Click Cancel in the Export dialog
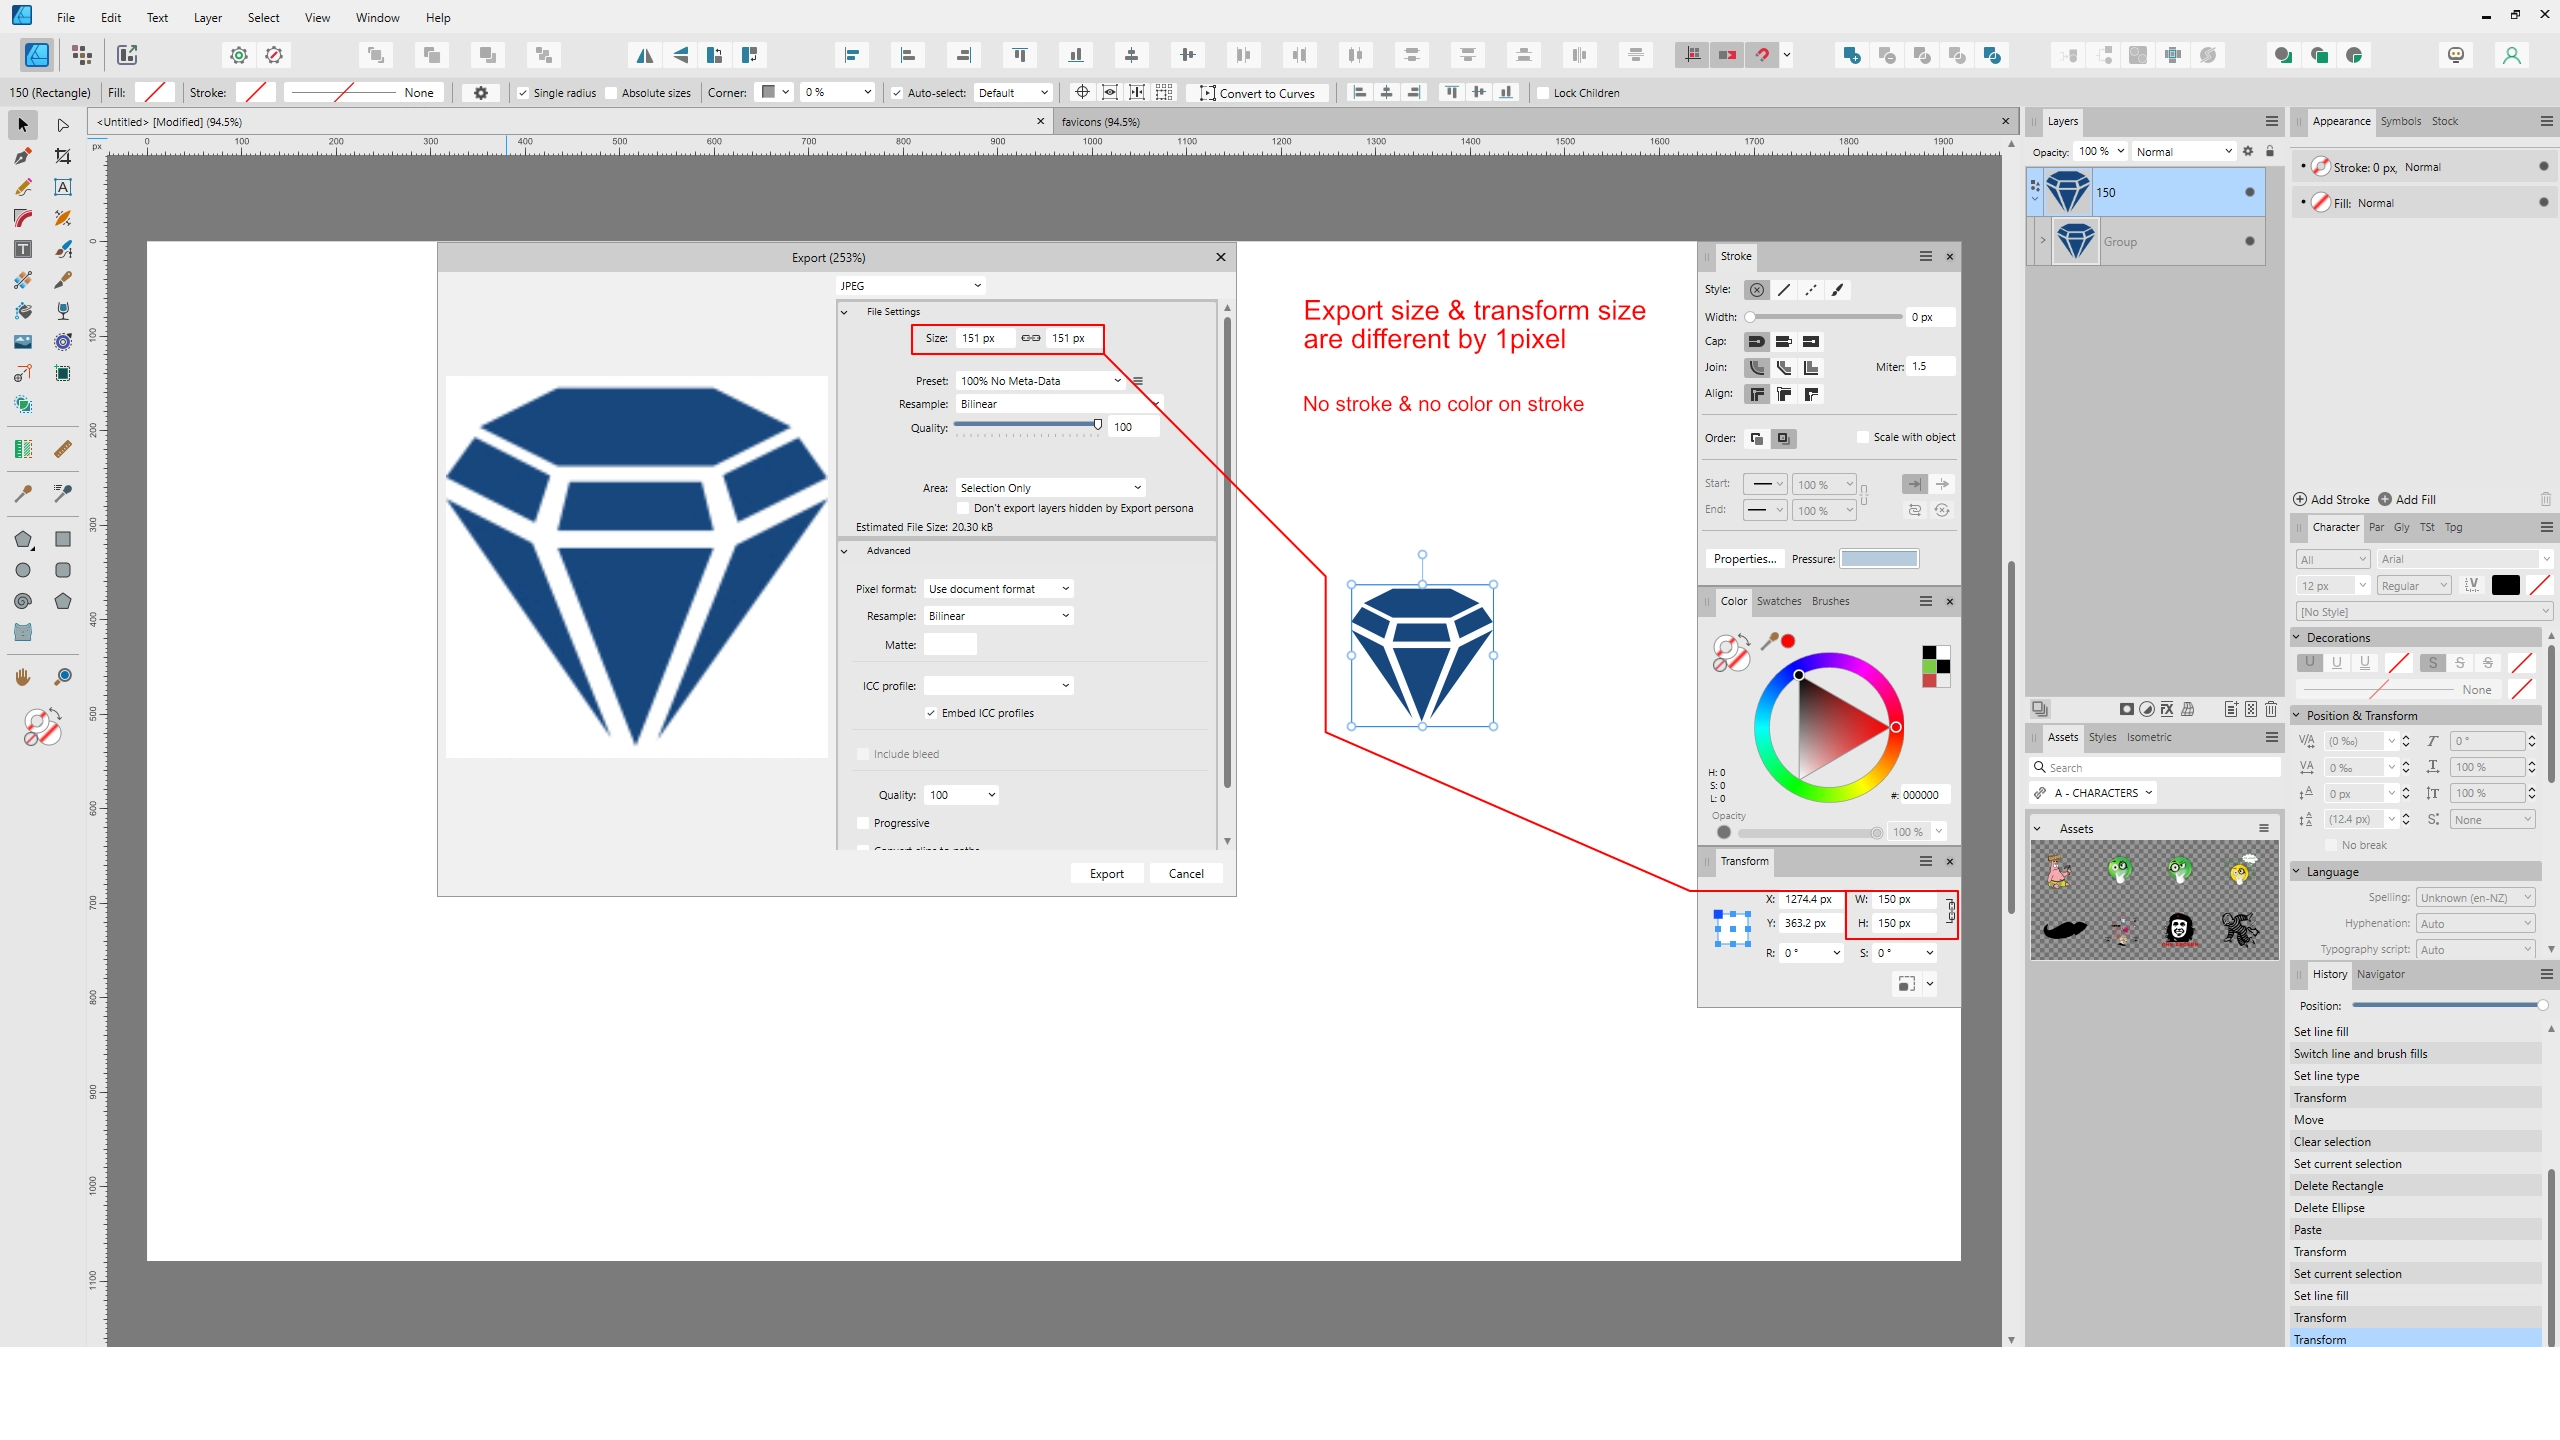 pos(1186,874)
